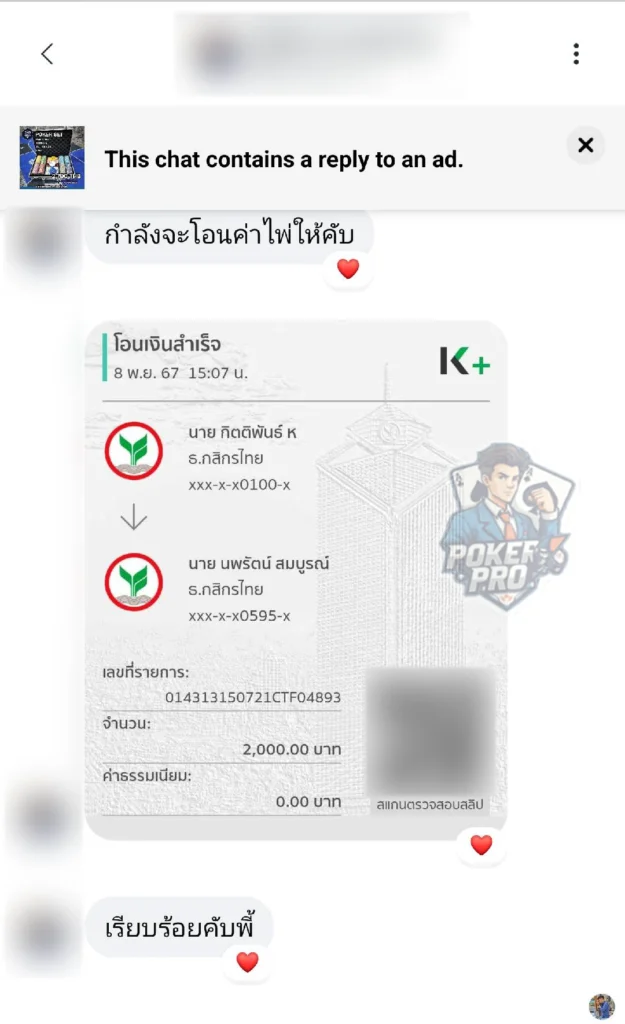Image resolution: width=625 pixels, height=1024 pixels.
Task: Tap heart reaction on last message
Action: [248, 962]
